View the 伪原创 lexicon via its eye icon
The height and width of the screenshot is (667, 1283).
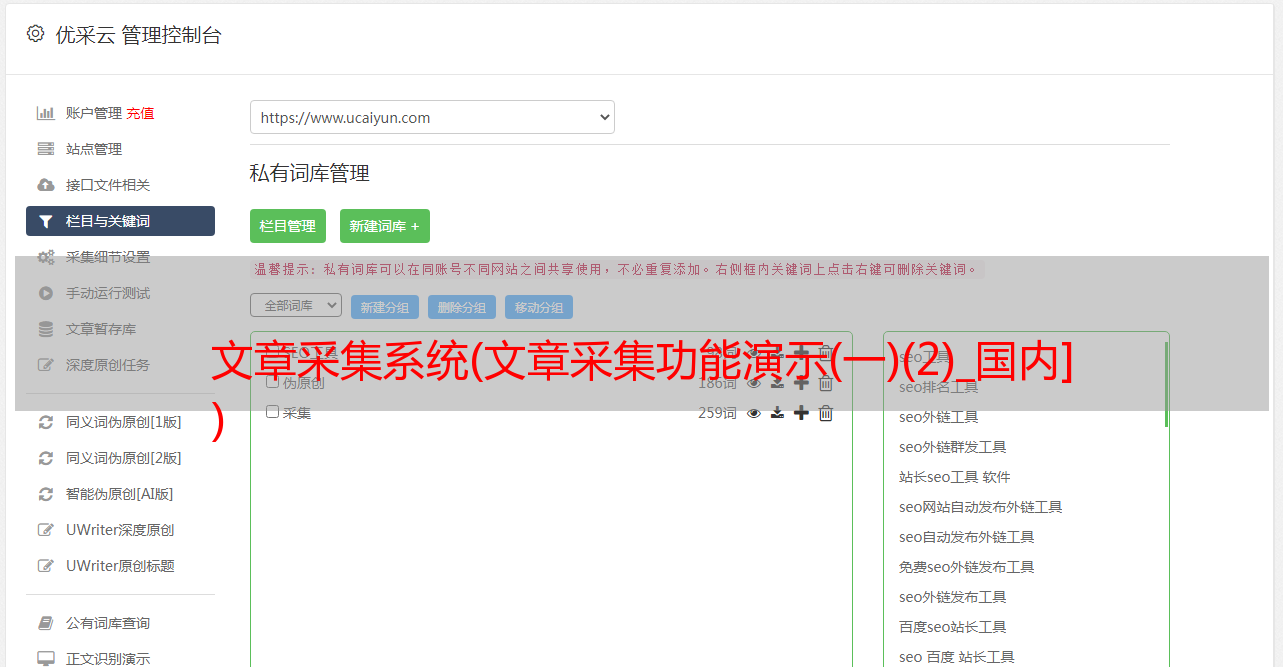(x=754, y=383)
